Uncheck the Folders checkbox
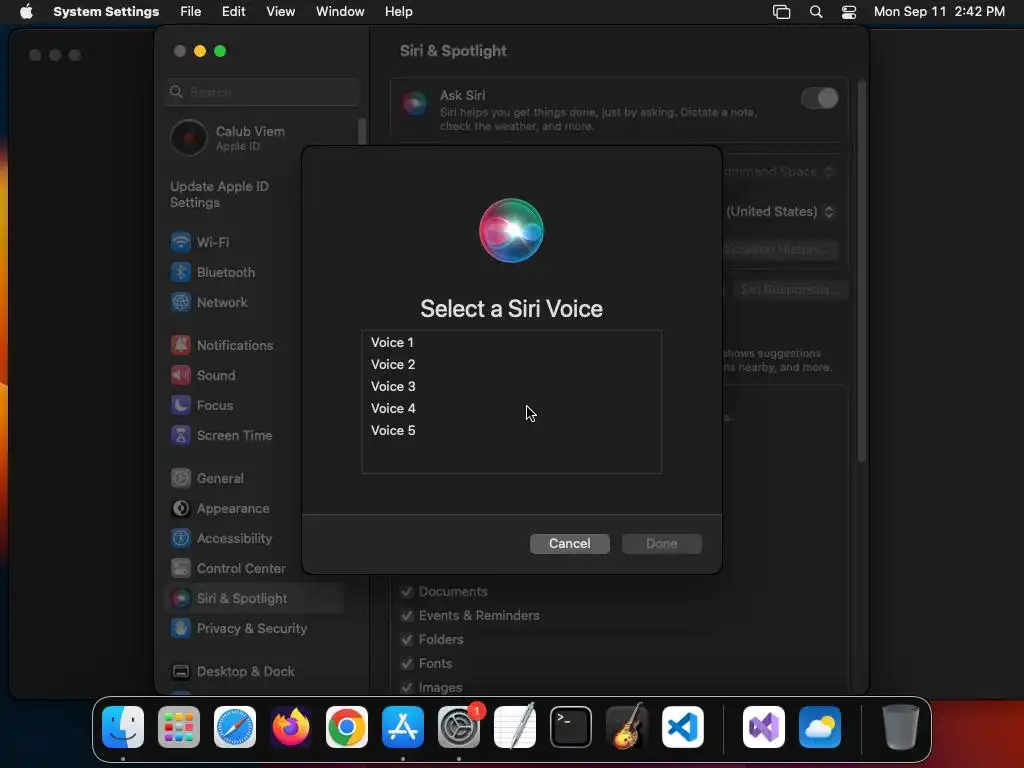 (407, 639)
